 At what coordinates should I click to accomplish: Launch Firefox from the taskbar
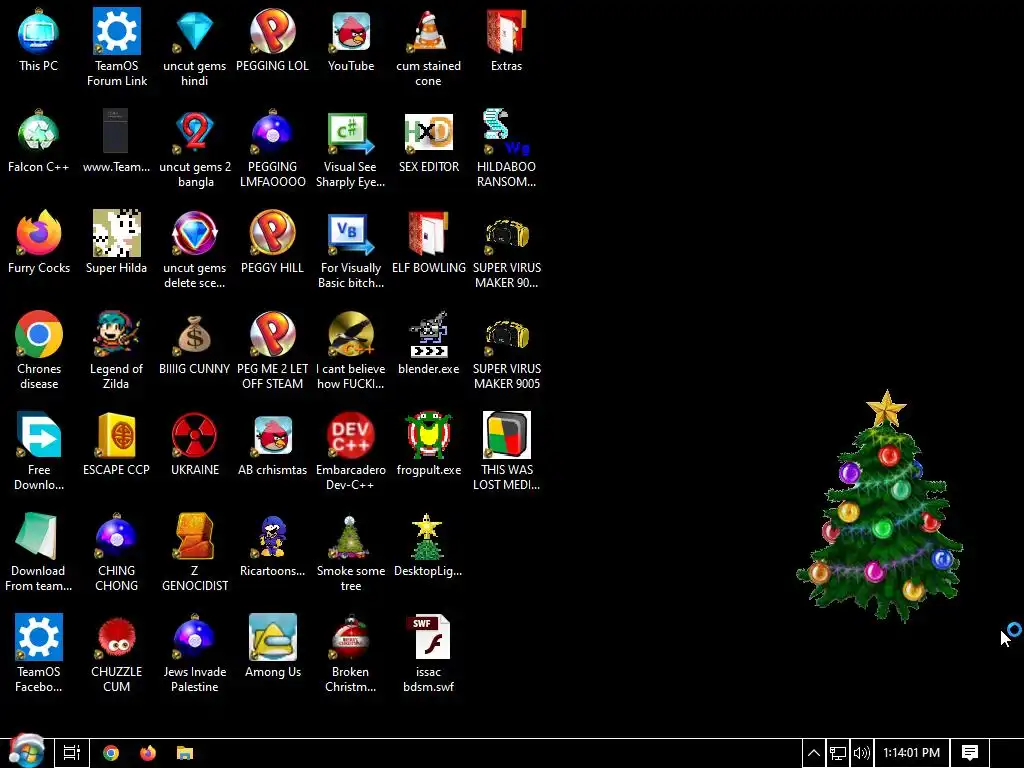pyautogui.click(x=148, y=753)
